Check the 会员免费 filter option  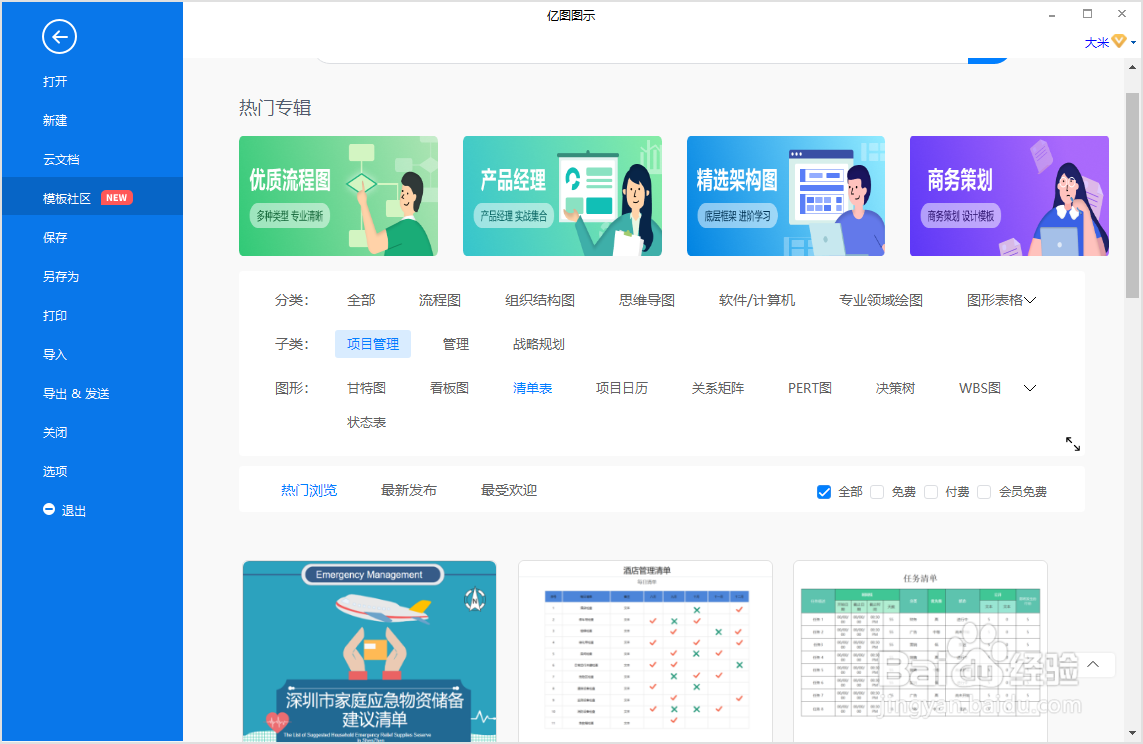pos(984,491)
